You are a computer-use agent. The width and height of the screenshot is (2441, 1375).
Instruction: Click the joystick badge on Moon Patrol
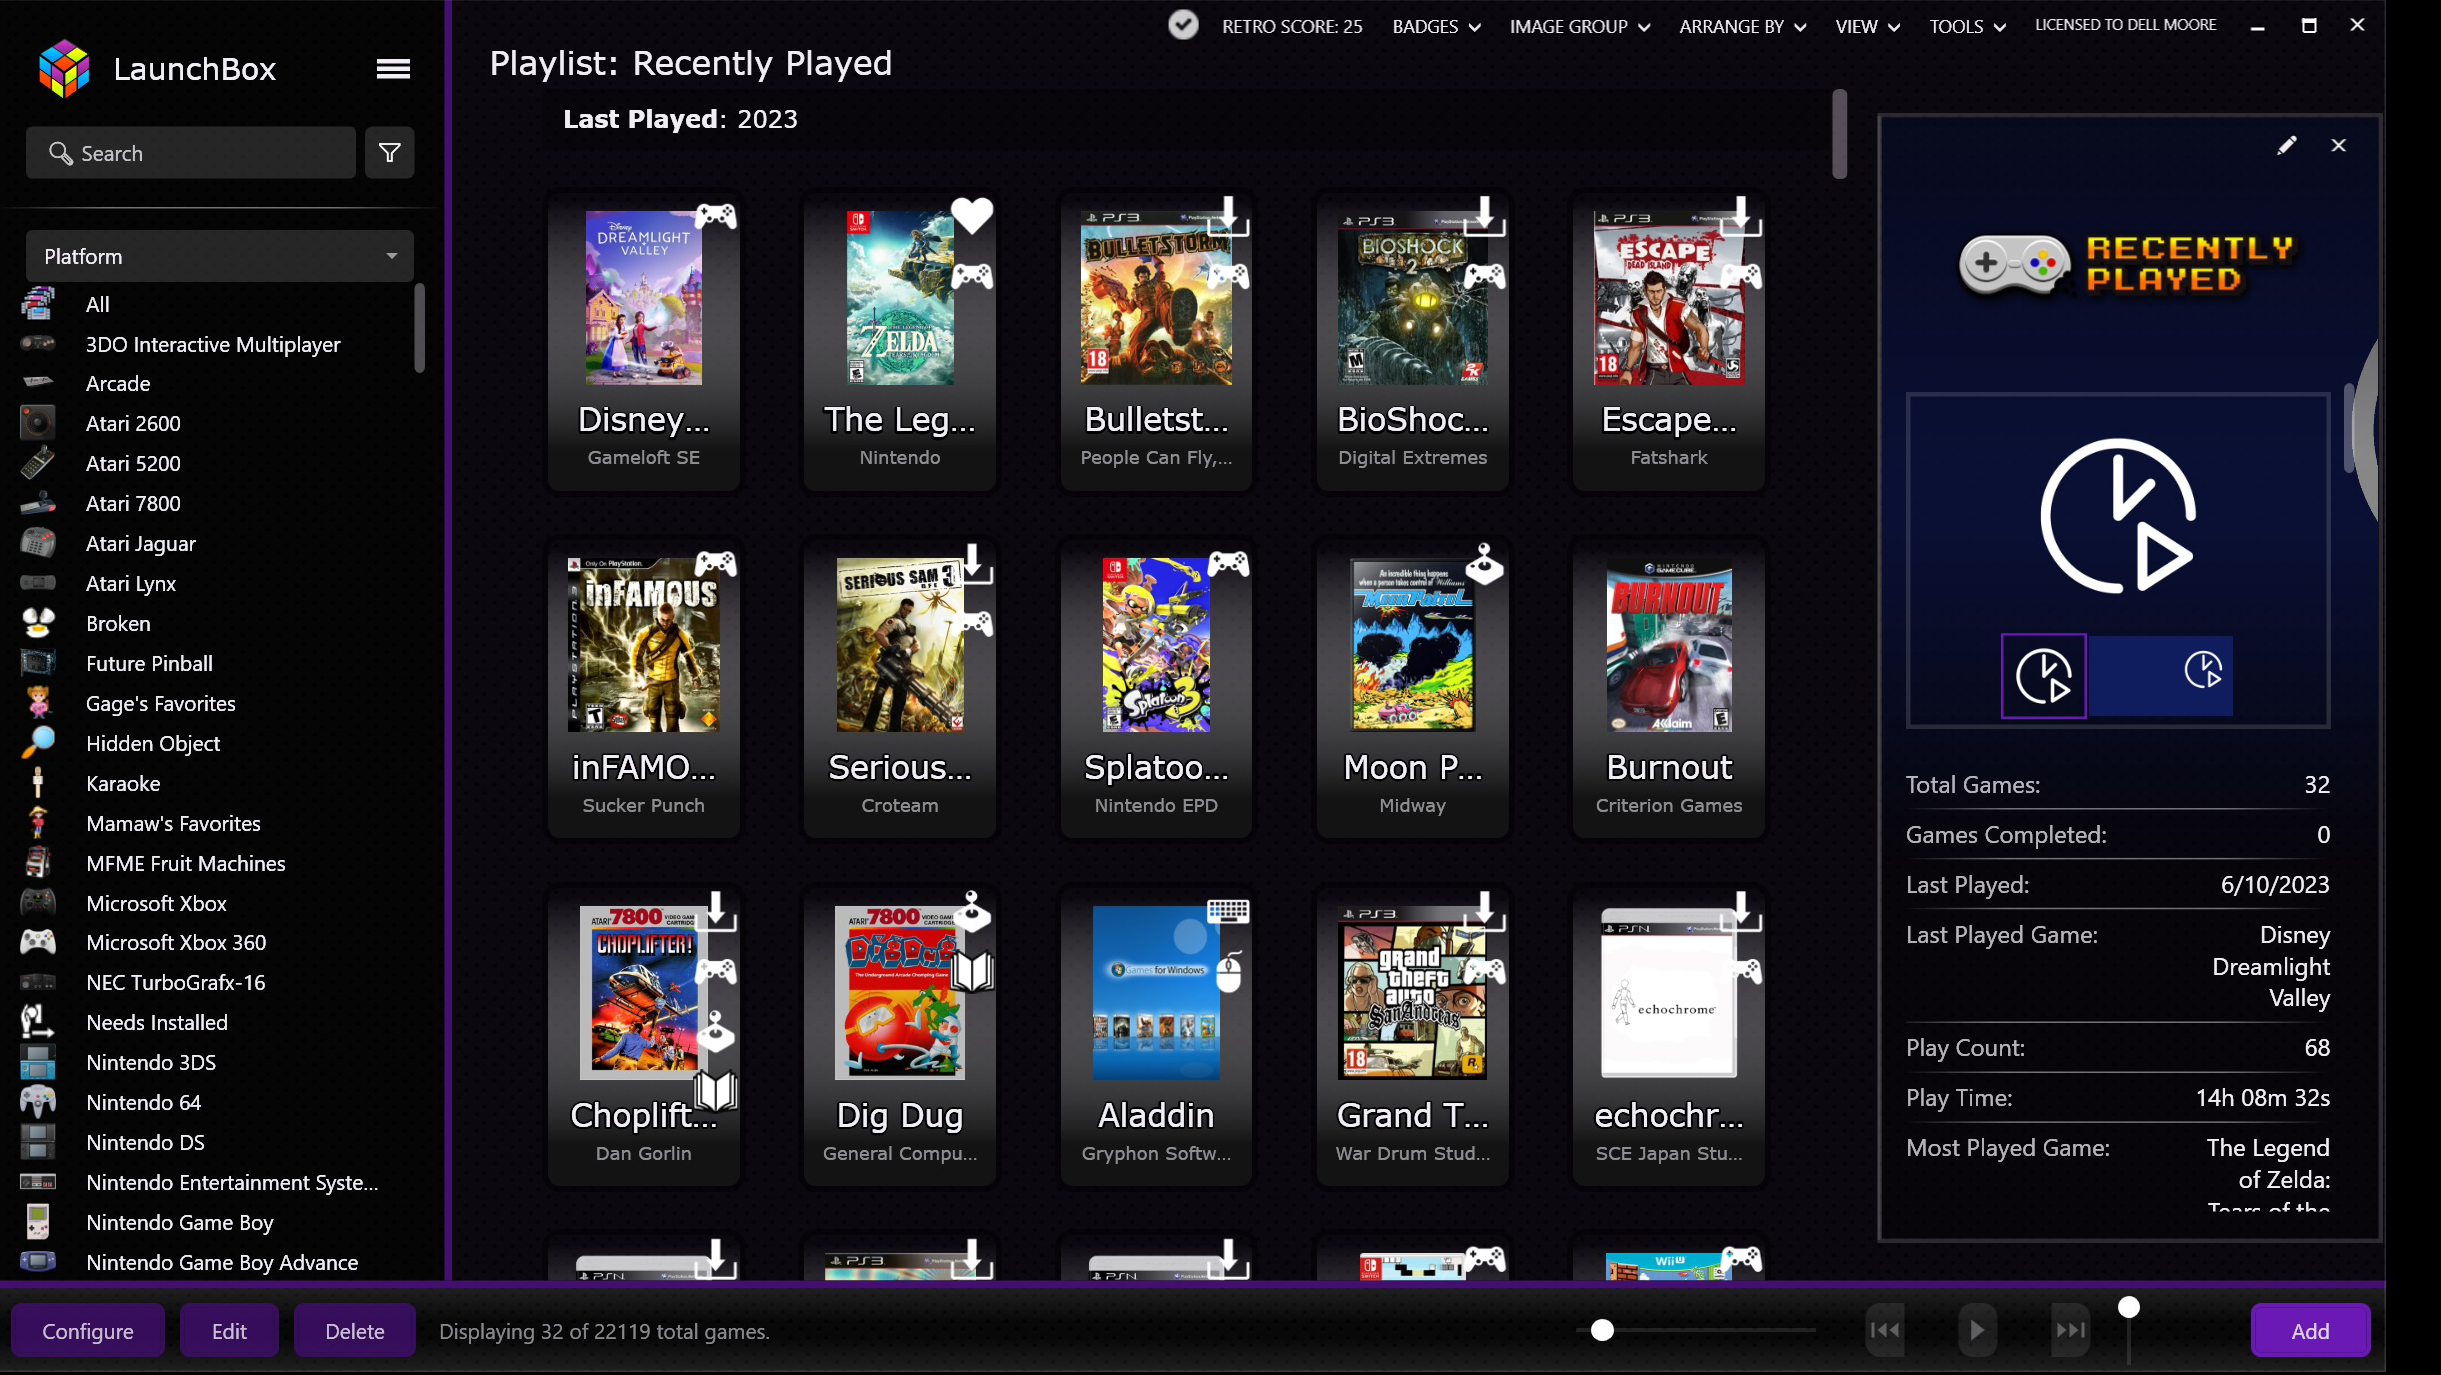(x=1485, y=564)
